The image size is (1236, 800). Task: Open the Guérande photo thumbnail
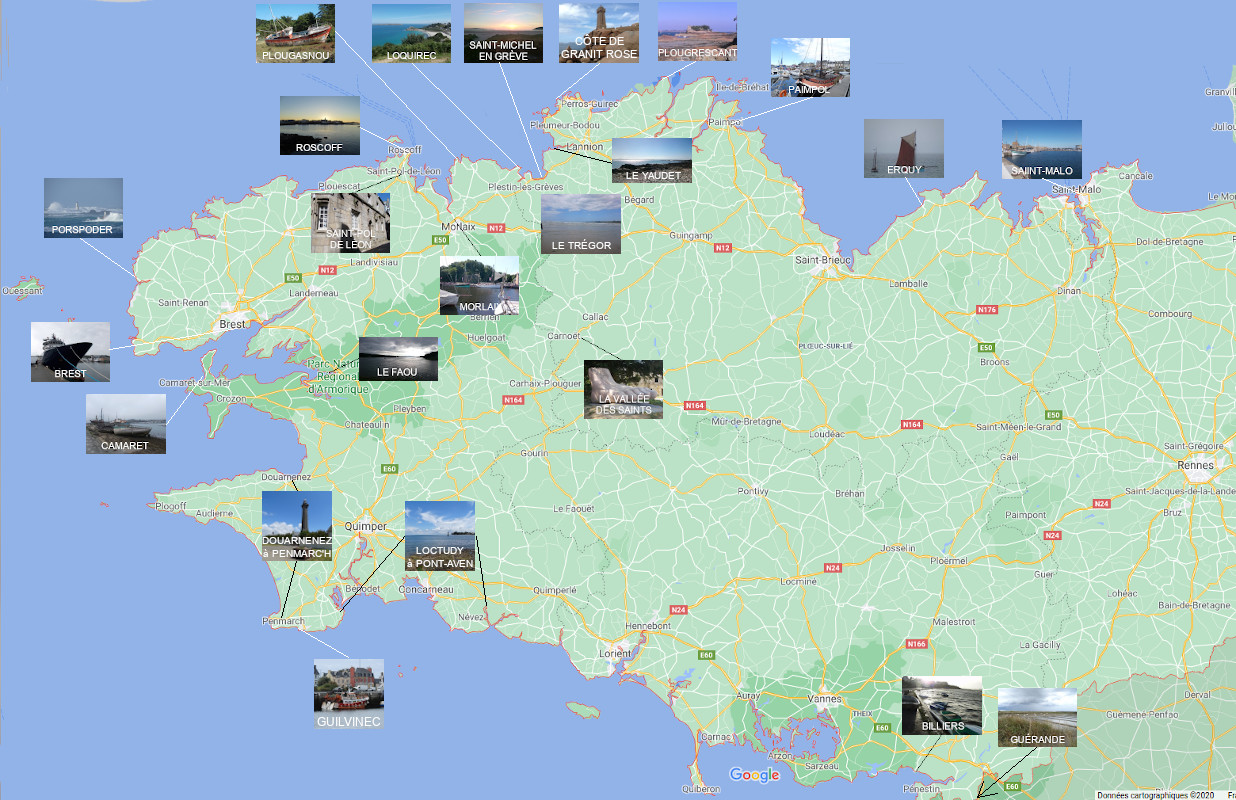(1037, 717)
